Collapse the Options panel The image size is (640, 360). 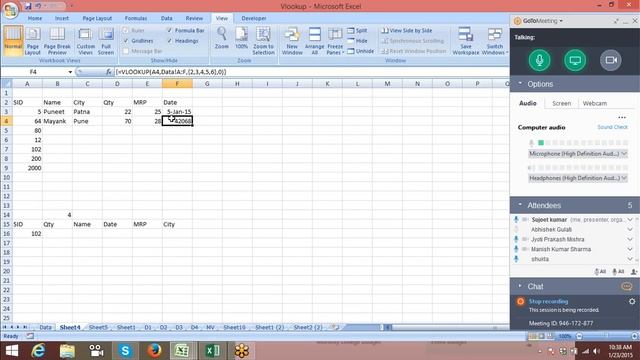point(520,84)
